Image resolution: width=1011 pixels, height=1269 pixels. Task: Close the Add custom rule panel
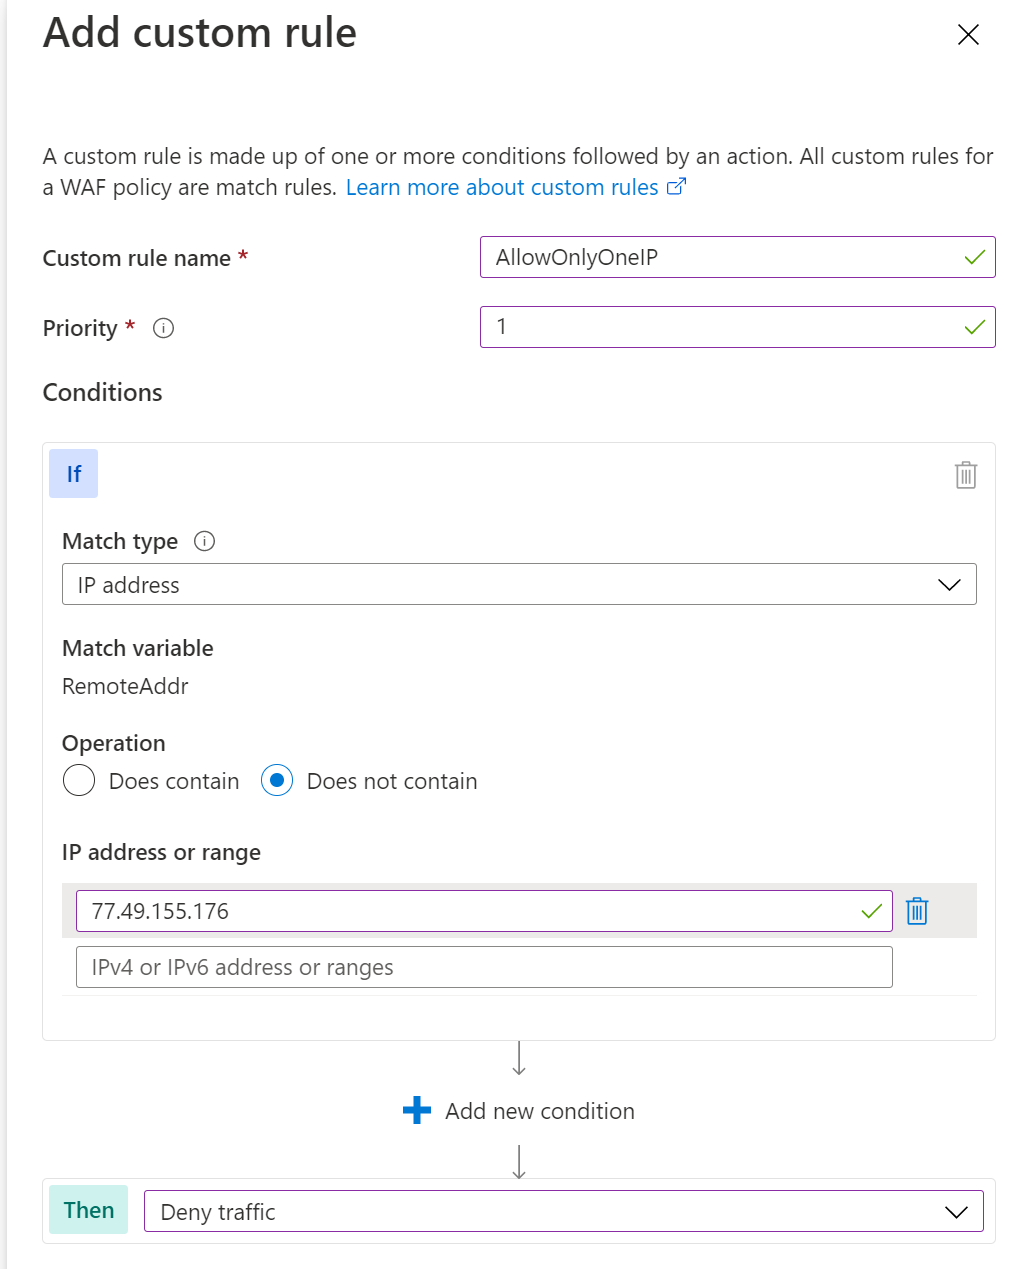967,34
